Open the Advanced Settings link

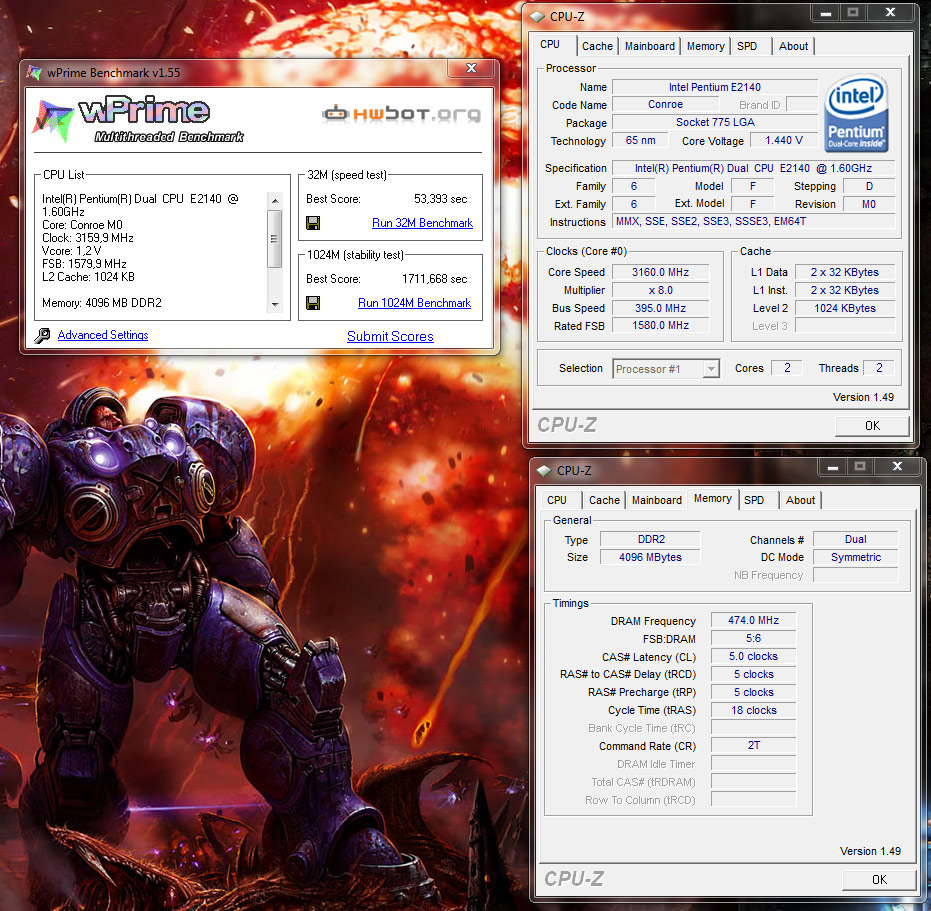coord(103,335)
